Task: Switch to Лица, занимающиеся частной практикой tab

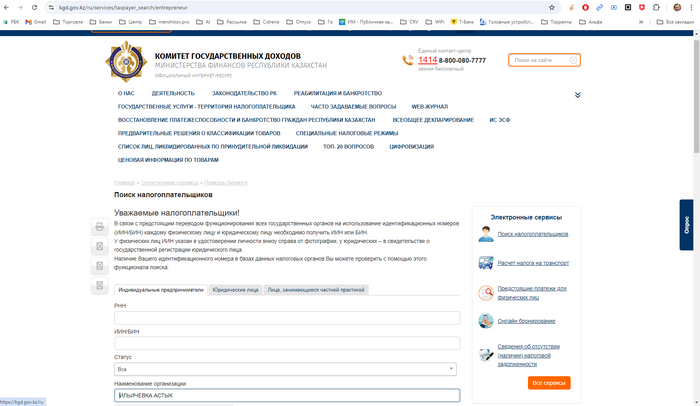Action: click(316, 290)
